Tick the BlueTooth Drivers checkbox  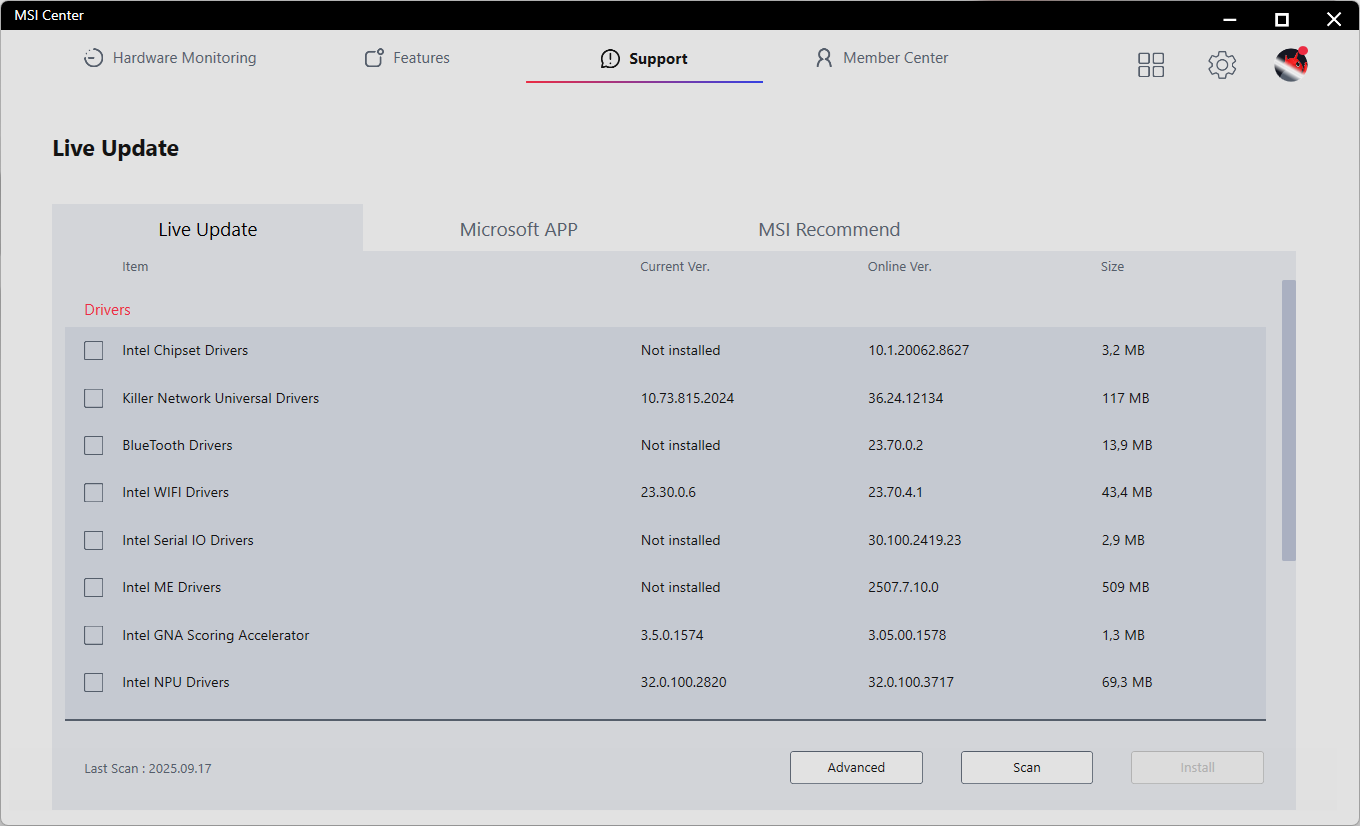(x=93, y=445)
